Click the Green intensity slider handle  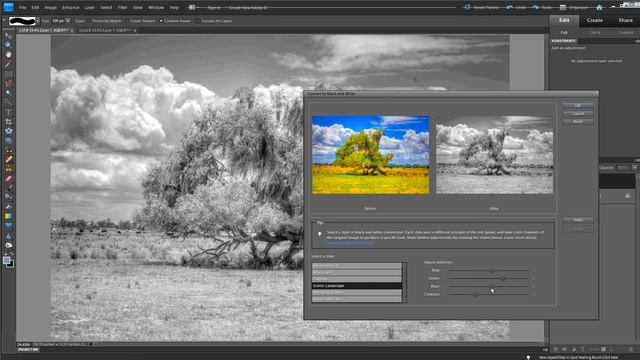point(503,278)
